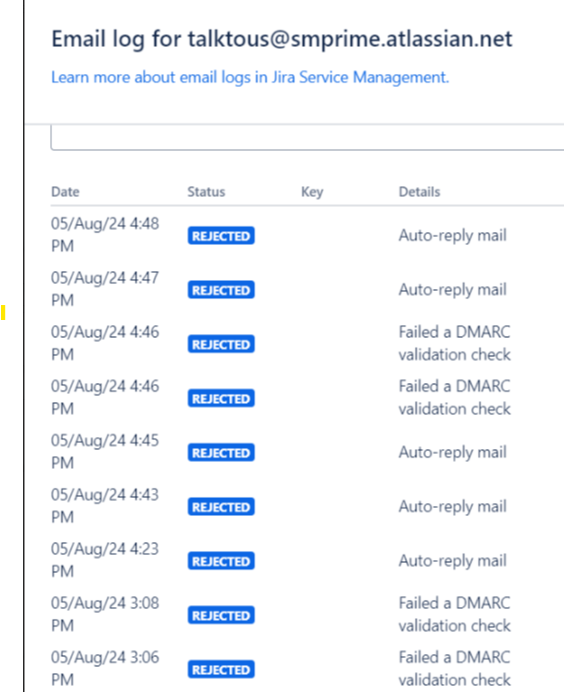Viewport: 564px width, 692px height.
Task: Click the Details column header
Action: coord(419,192)
